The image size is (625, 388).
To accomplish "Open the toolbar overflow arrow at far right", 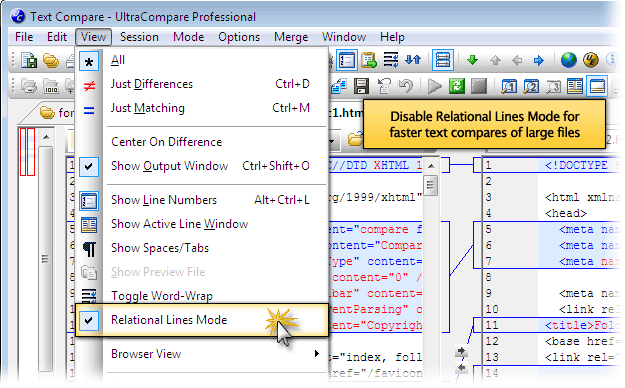I will [617, 92].
